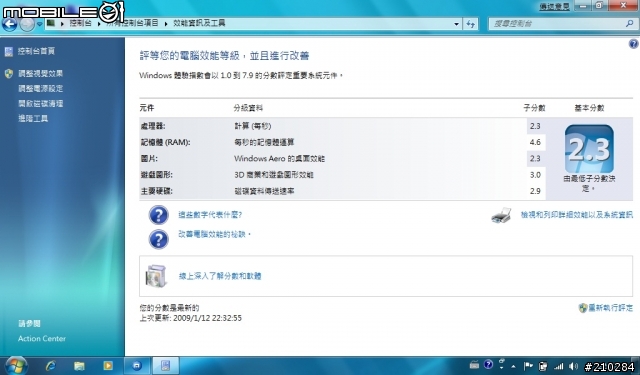Expand the address bar history dropdown
This screenshot has height=375, width=640.
pos(456,24)
